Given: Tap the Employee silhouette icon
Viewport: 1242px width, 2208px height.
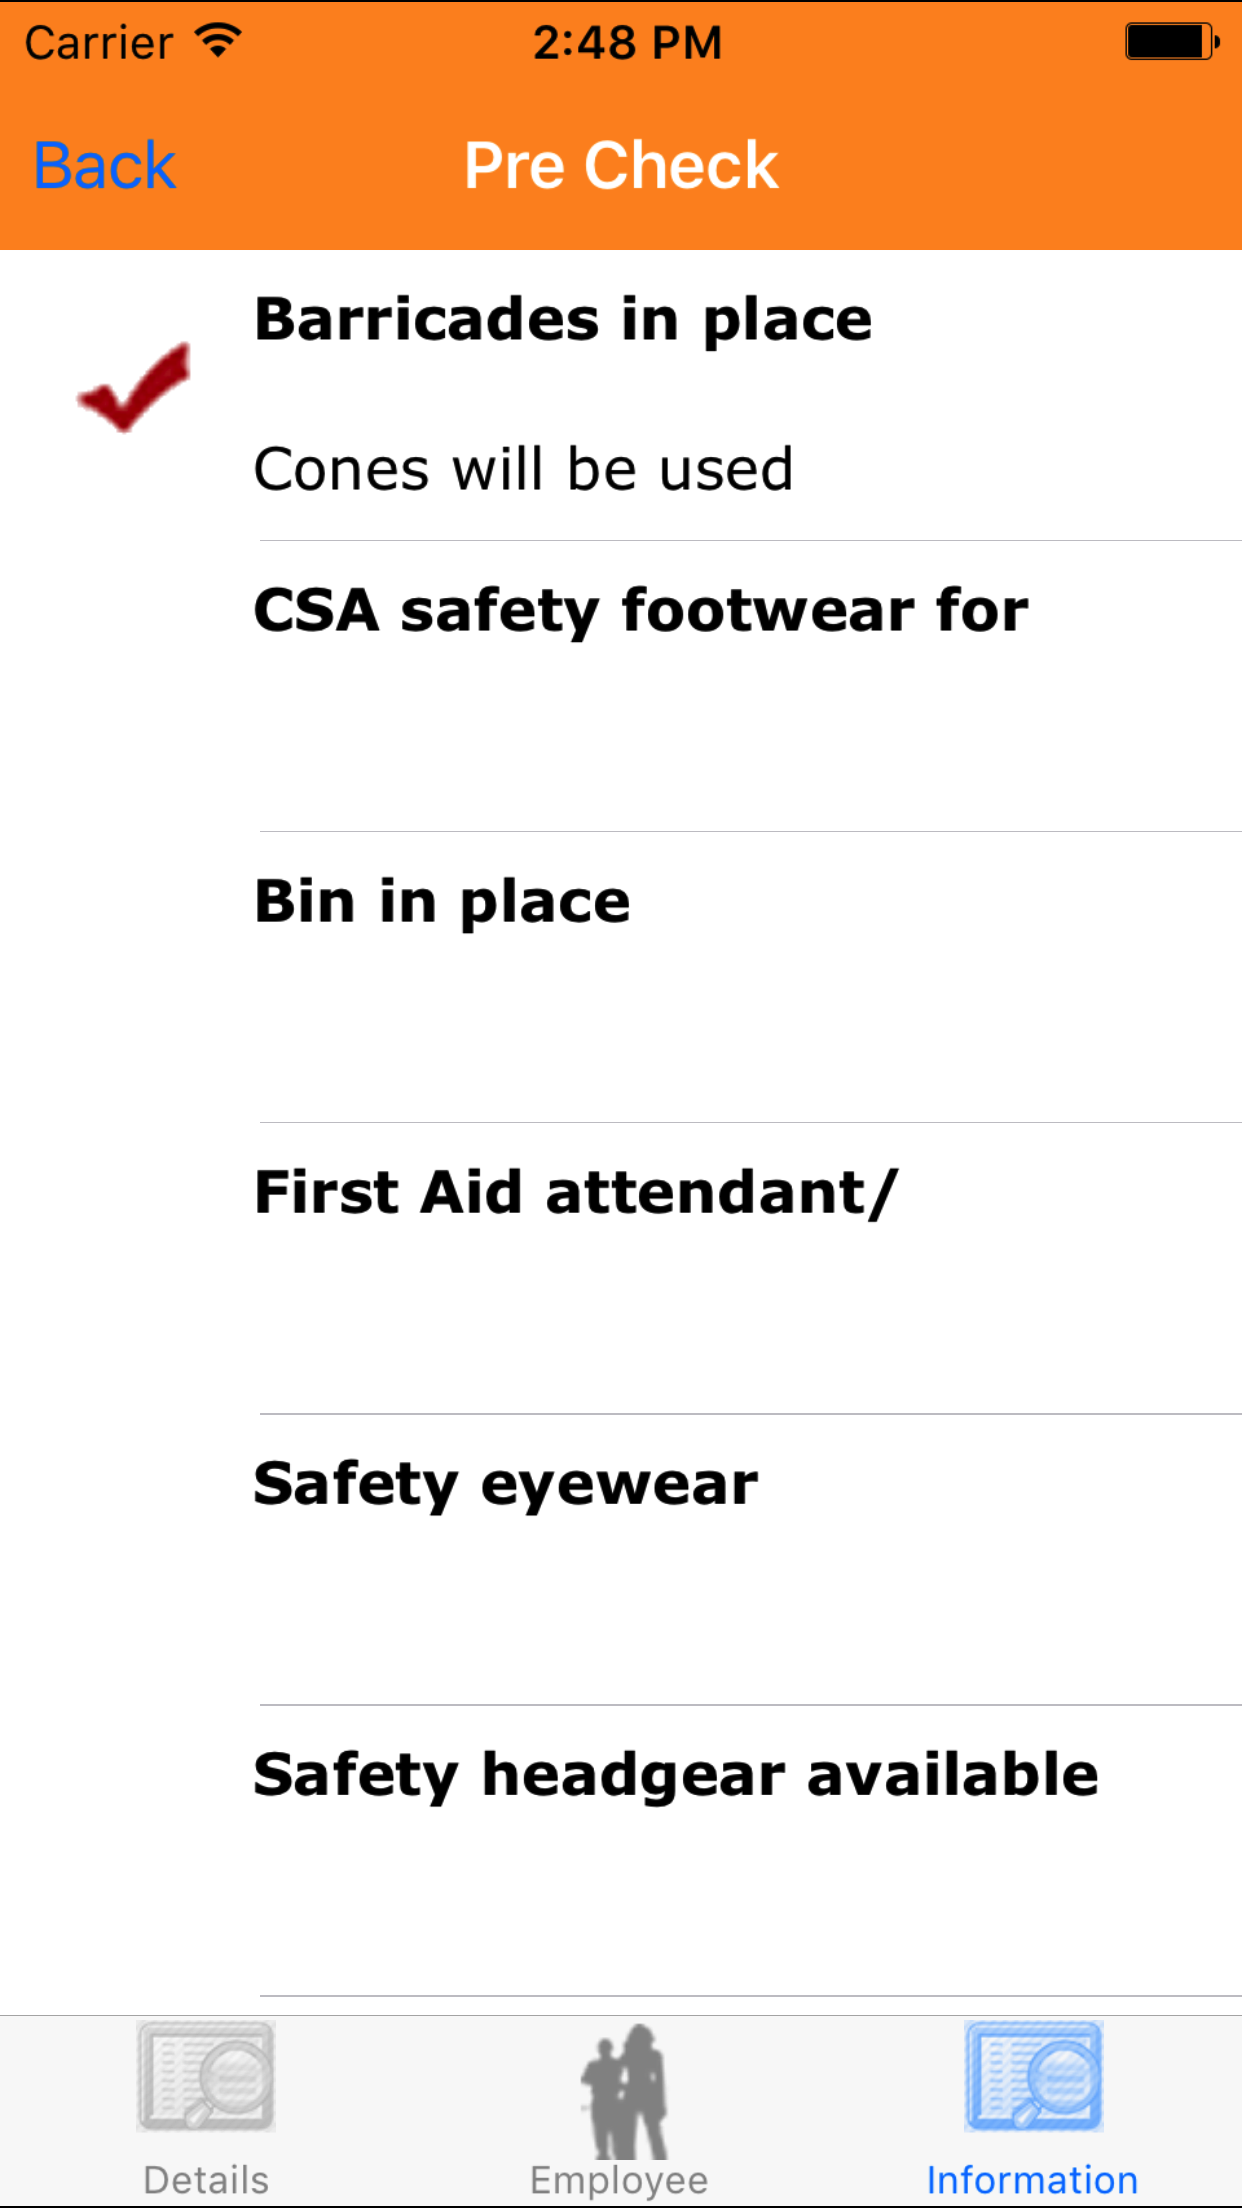Looking at the screenshot, I should point(623,2090).
